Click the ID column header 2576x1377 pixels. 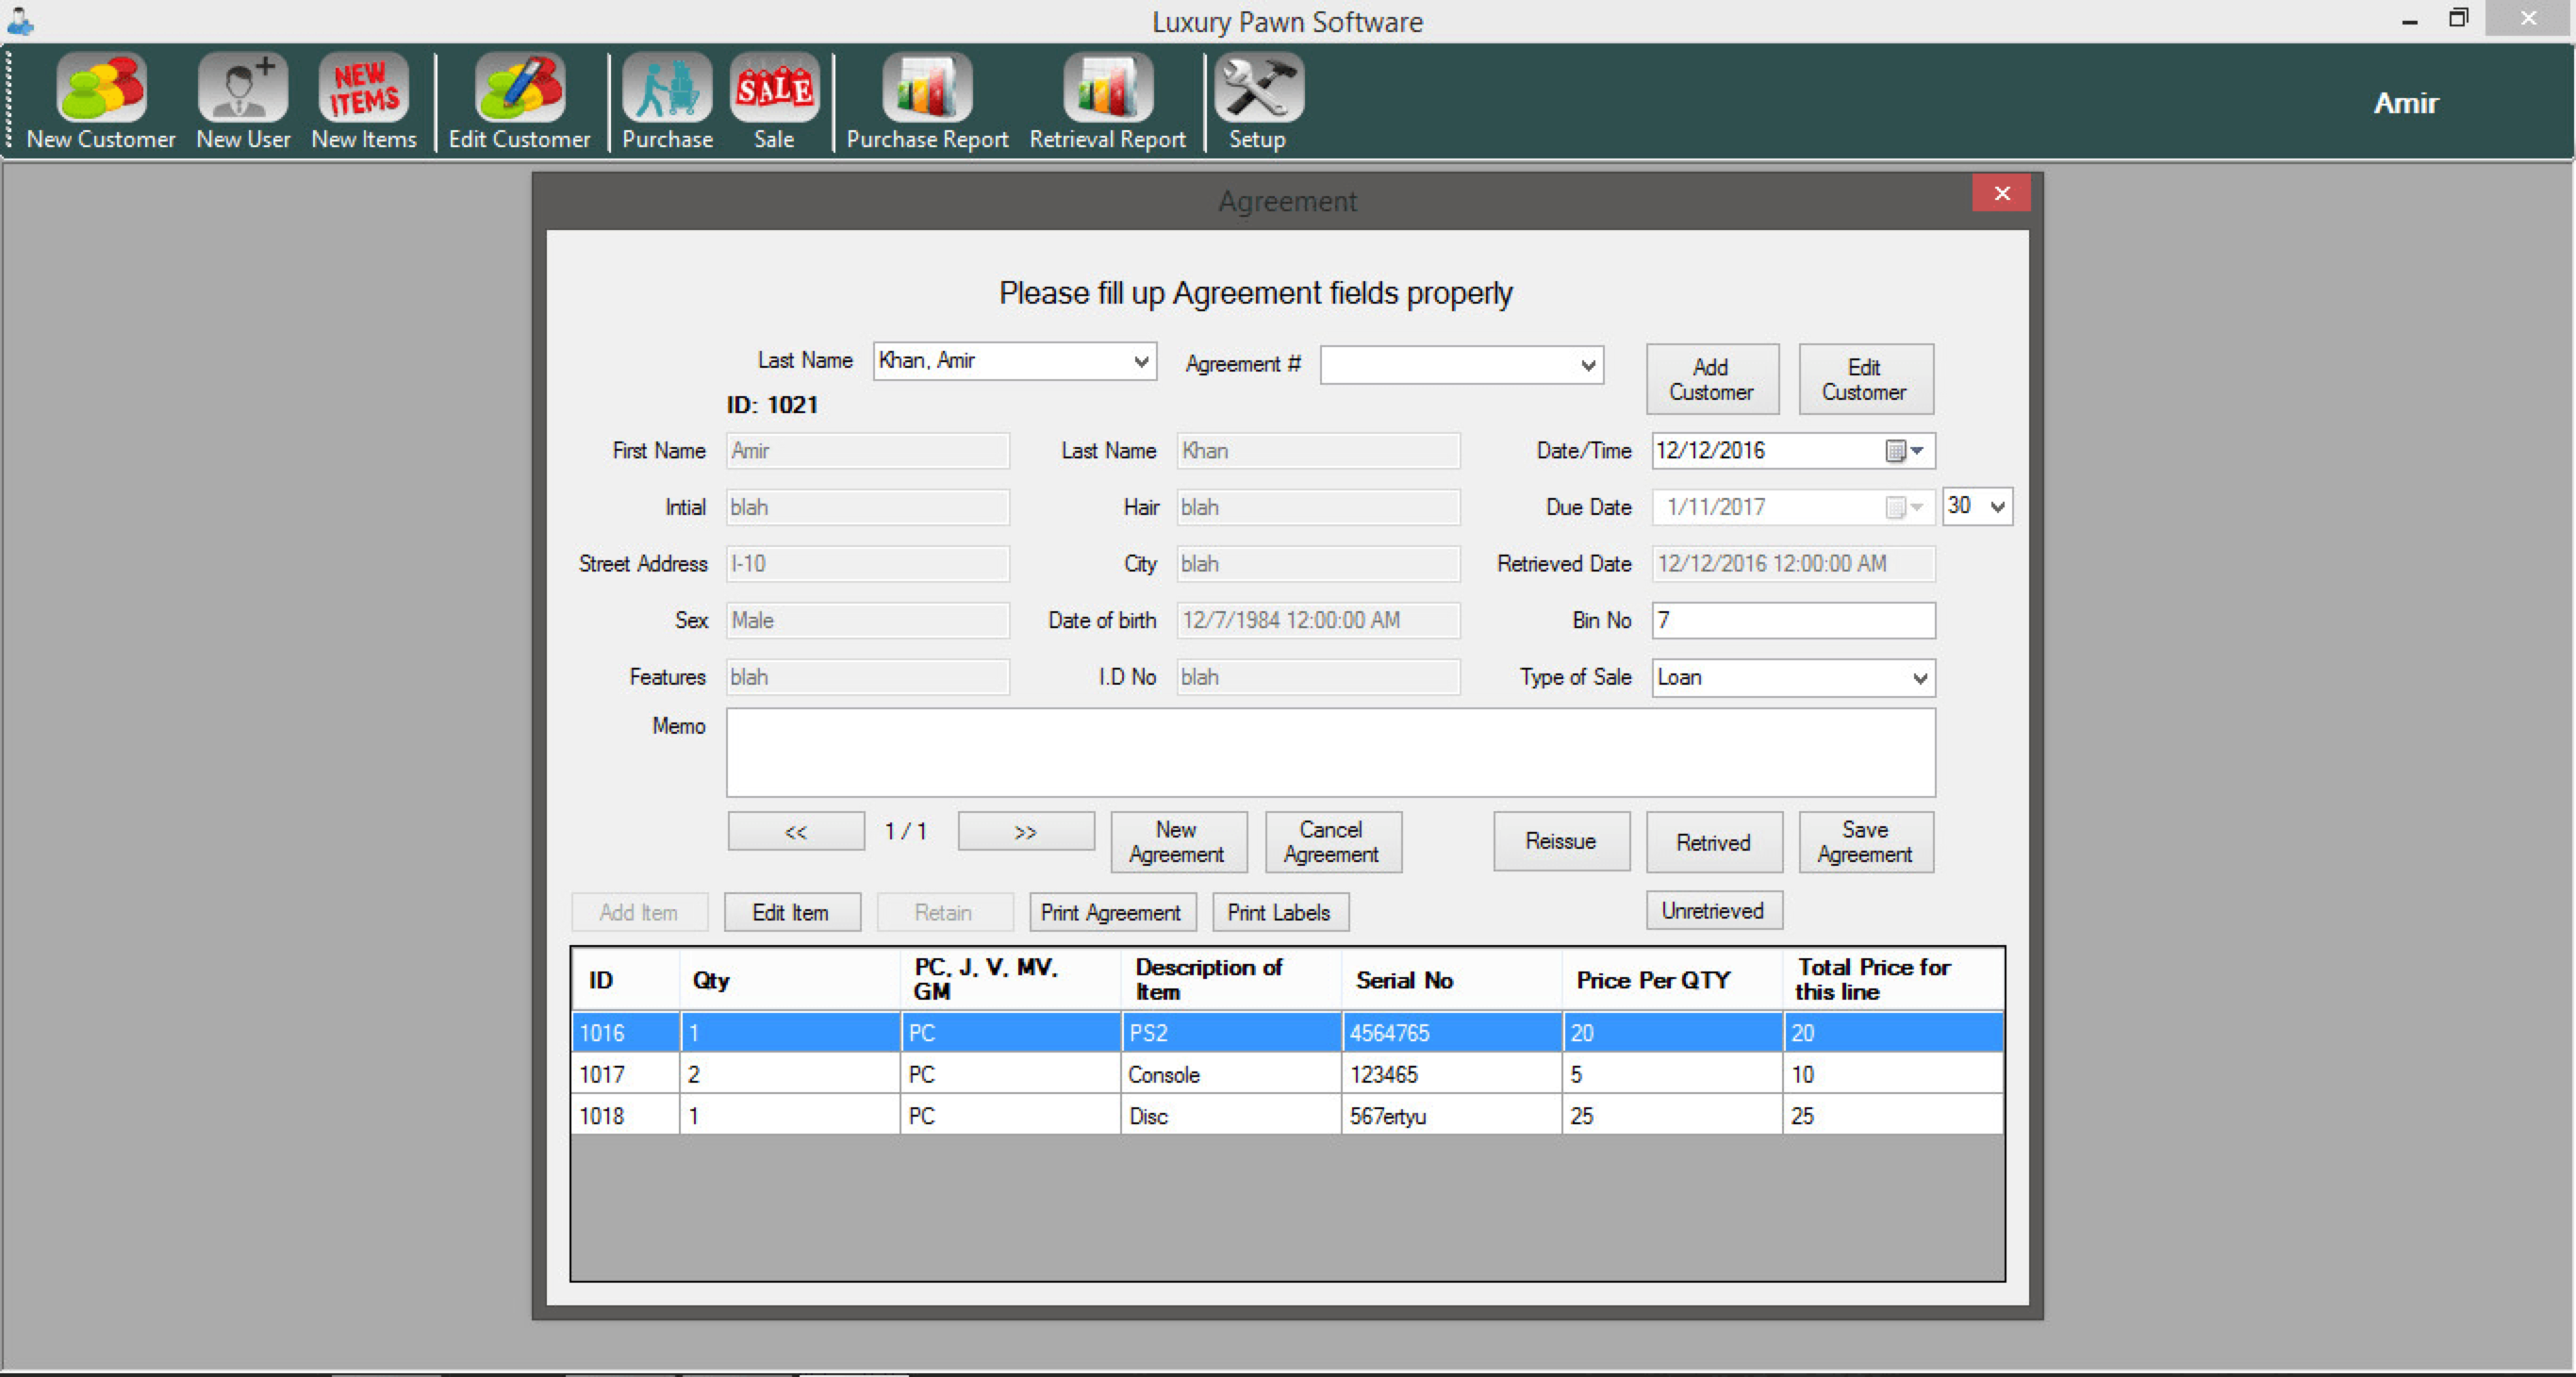626,979
